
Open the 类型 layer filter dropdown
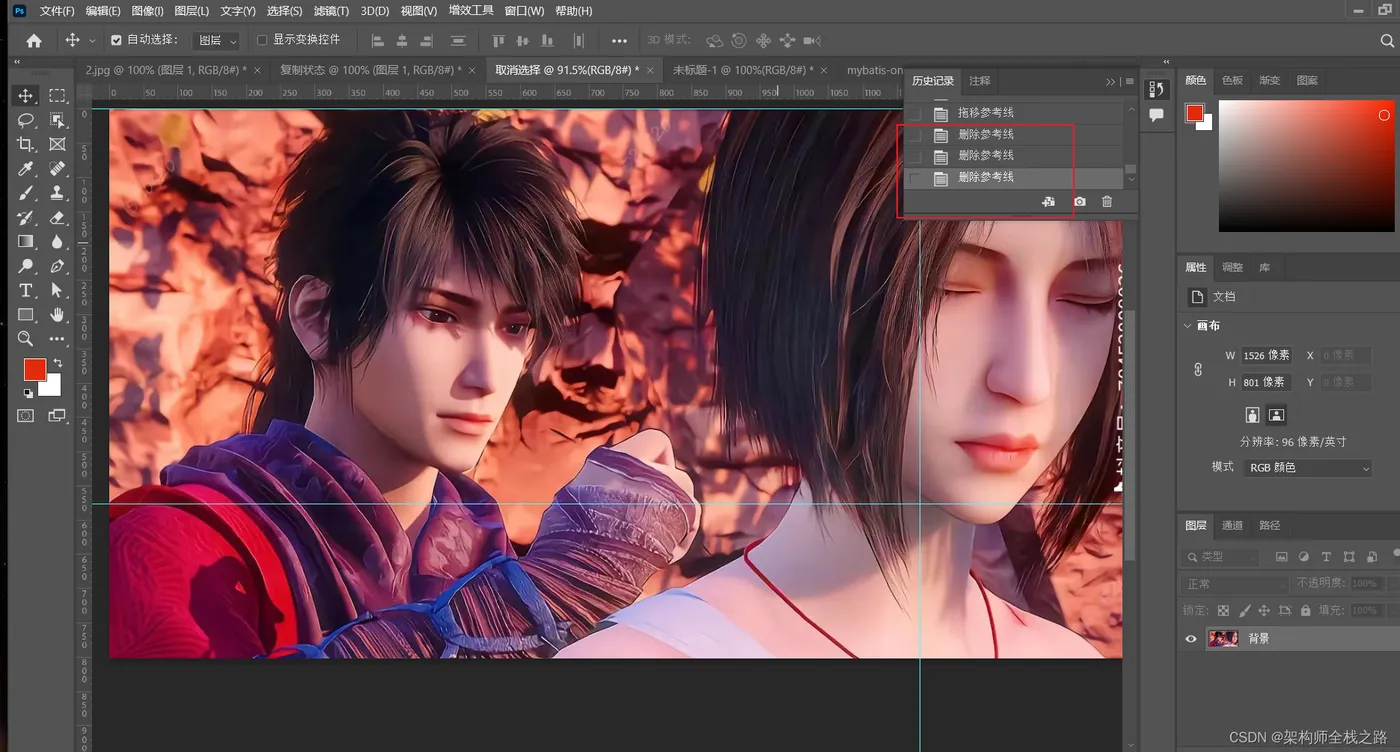tap(1221, 557)
